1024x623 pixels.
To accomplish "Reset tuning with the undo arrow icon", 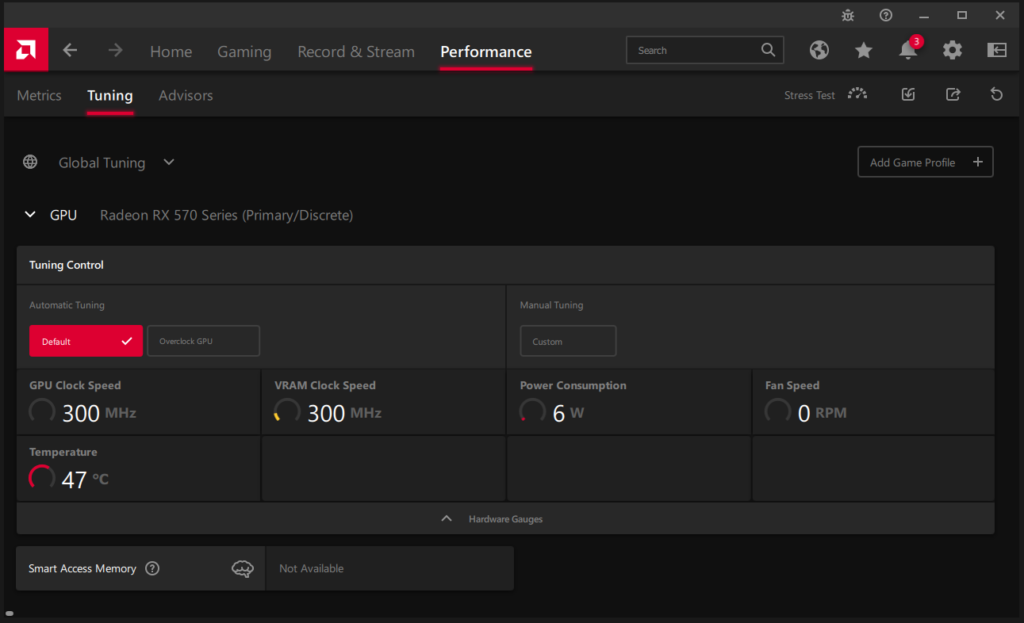I will tap(997, 95).
